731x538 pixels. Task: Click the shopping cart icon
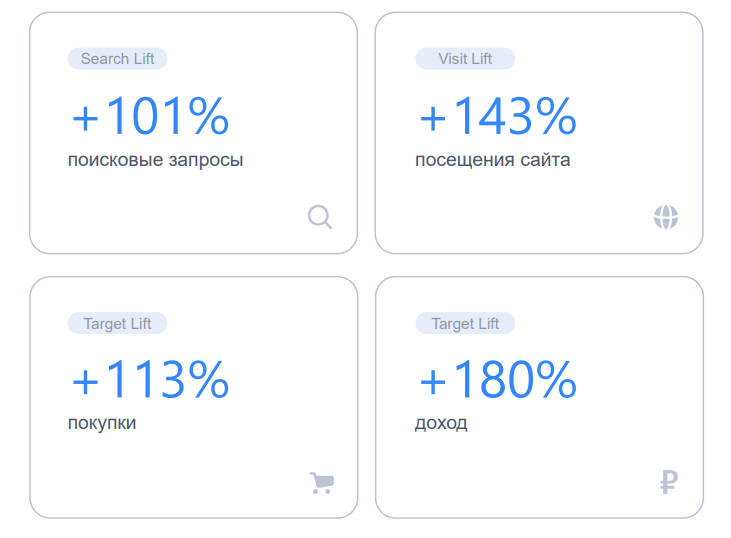click(321, 484)
